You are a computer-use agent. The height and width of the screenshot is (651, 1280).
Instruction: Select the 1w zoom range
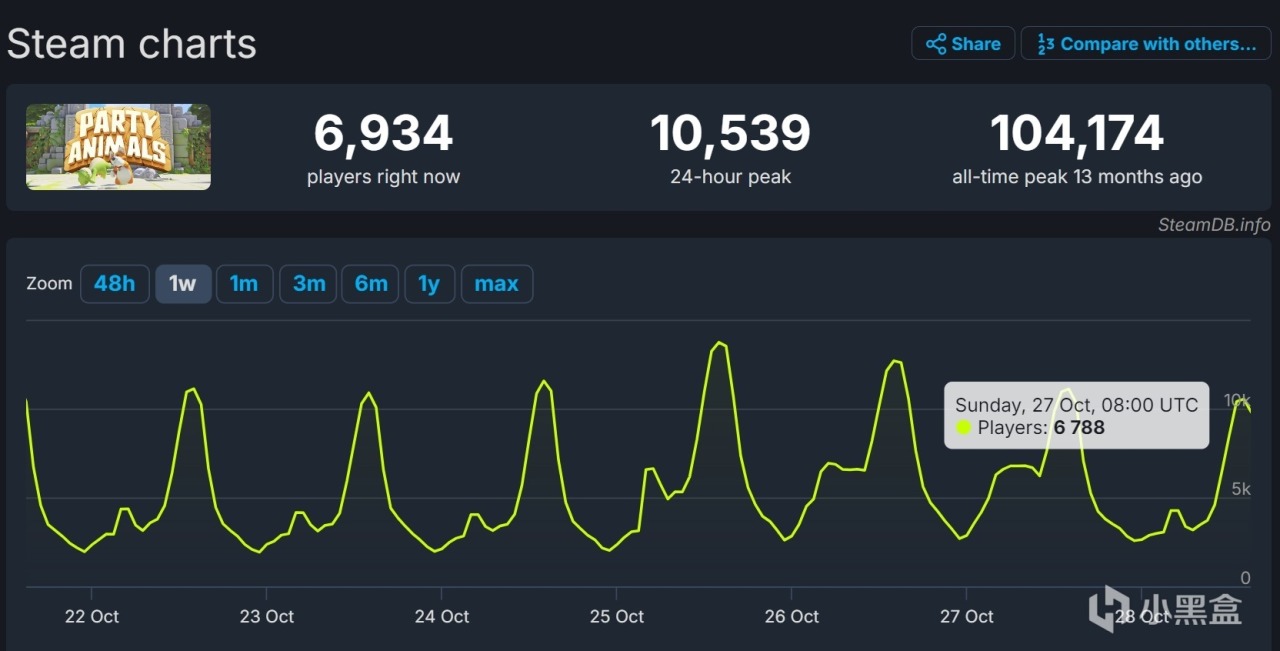(183, 284)
